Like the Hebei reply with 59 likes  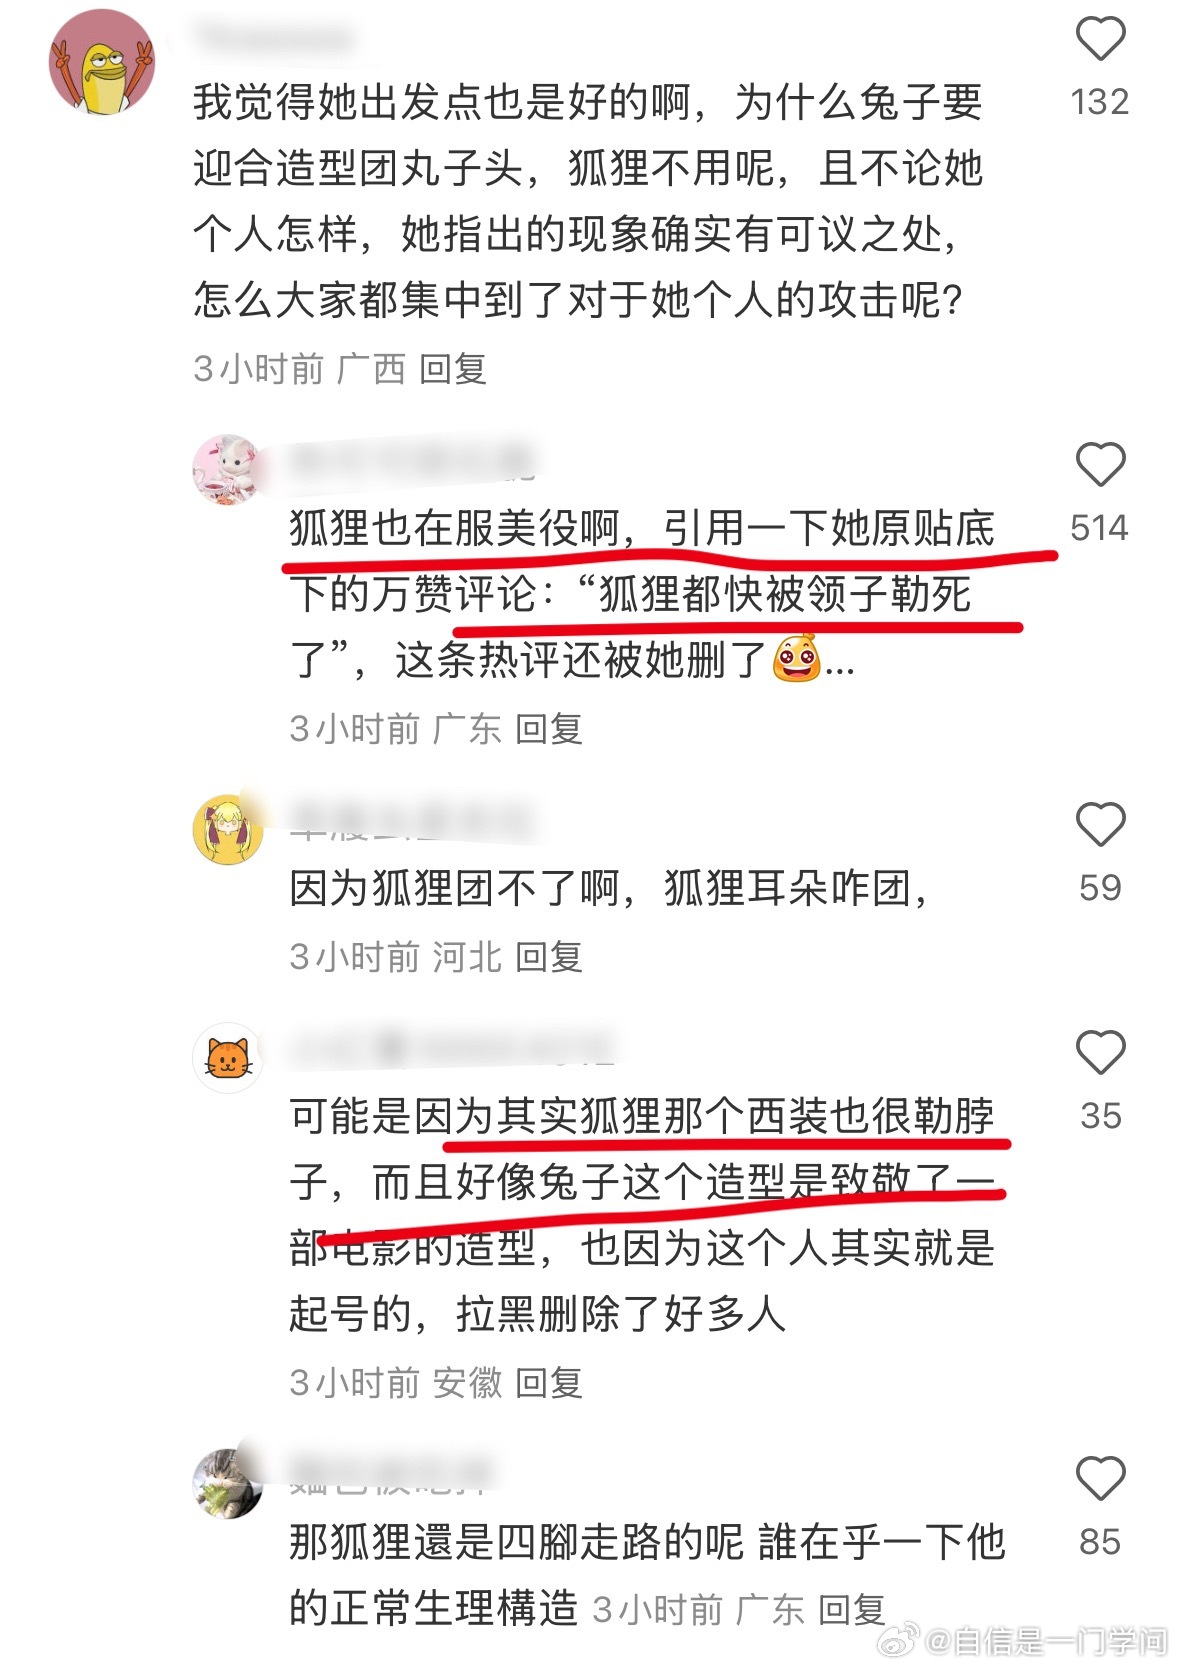[1100, 825]
